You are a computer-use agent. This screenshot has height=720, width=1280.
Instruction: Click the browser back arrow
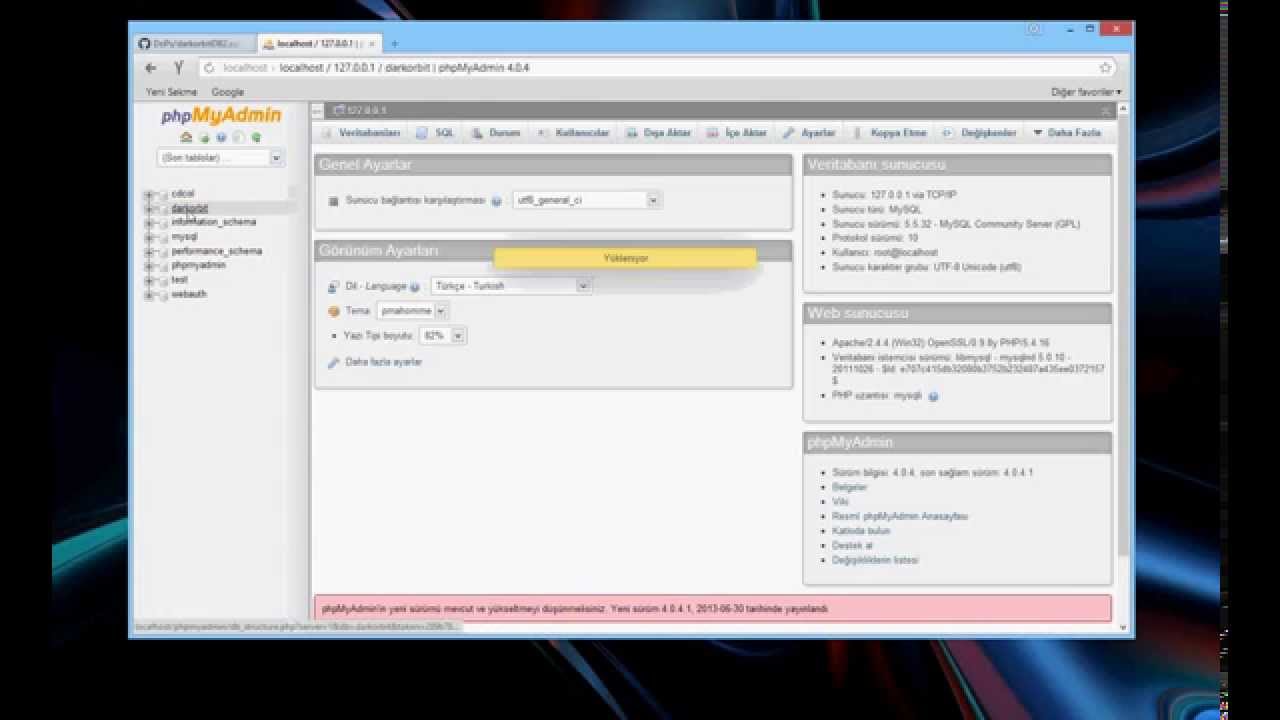(x=150, y=68)
